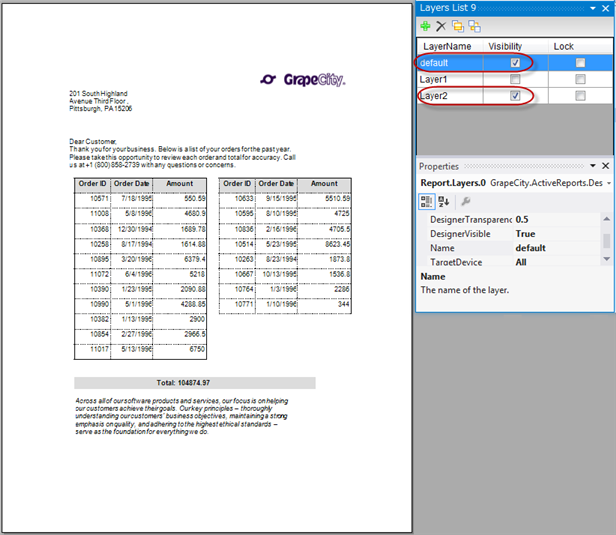
Task: Select the Layer2 row
Action: [x=515, y=96]
